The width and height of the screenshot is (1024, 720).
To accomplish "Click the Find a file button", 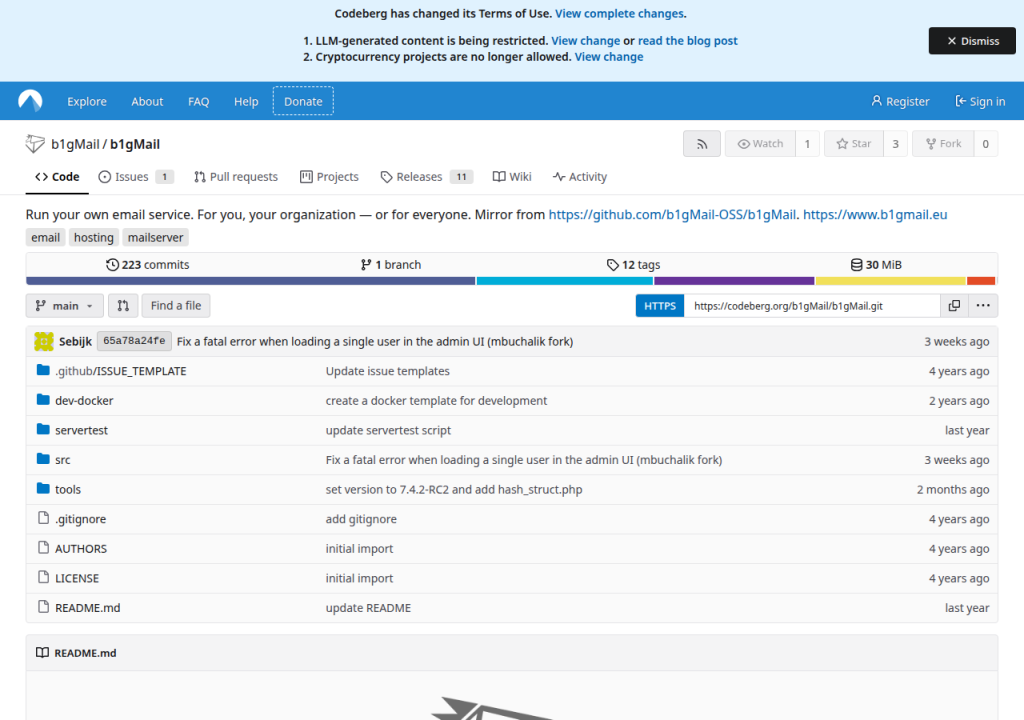I will click(176, 306).
